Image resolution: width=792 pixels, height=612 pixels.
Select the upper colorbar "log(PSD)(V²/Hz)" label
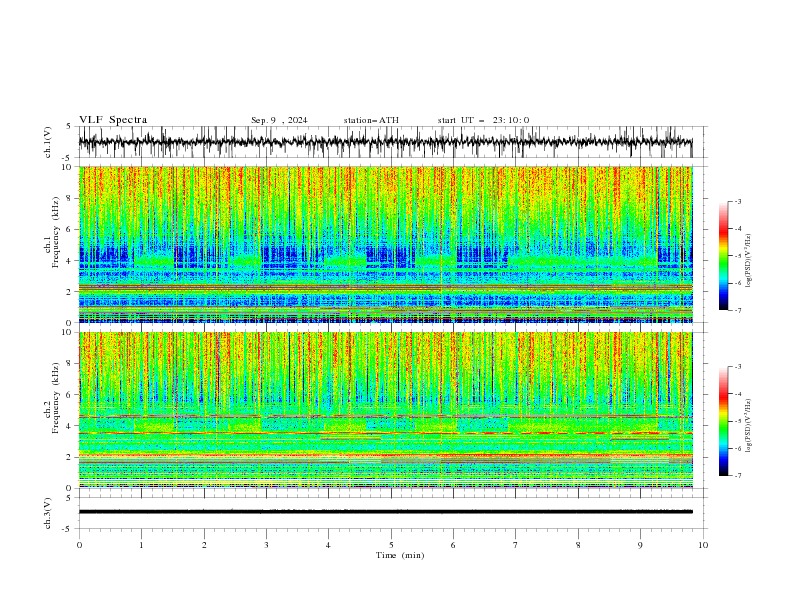point(748,261)
